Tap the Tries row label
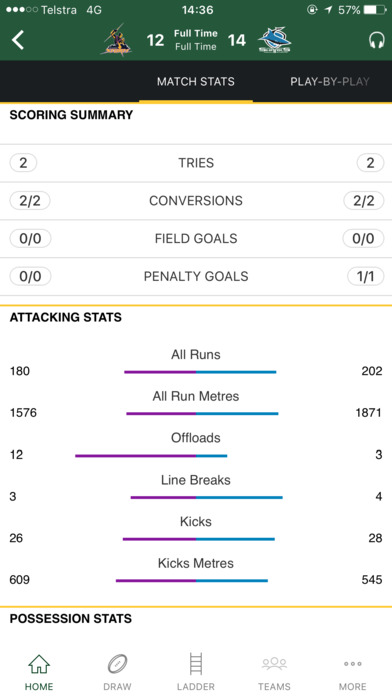 click(x=196, y=163)
